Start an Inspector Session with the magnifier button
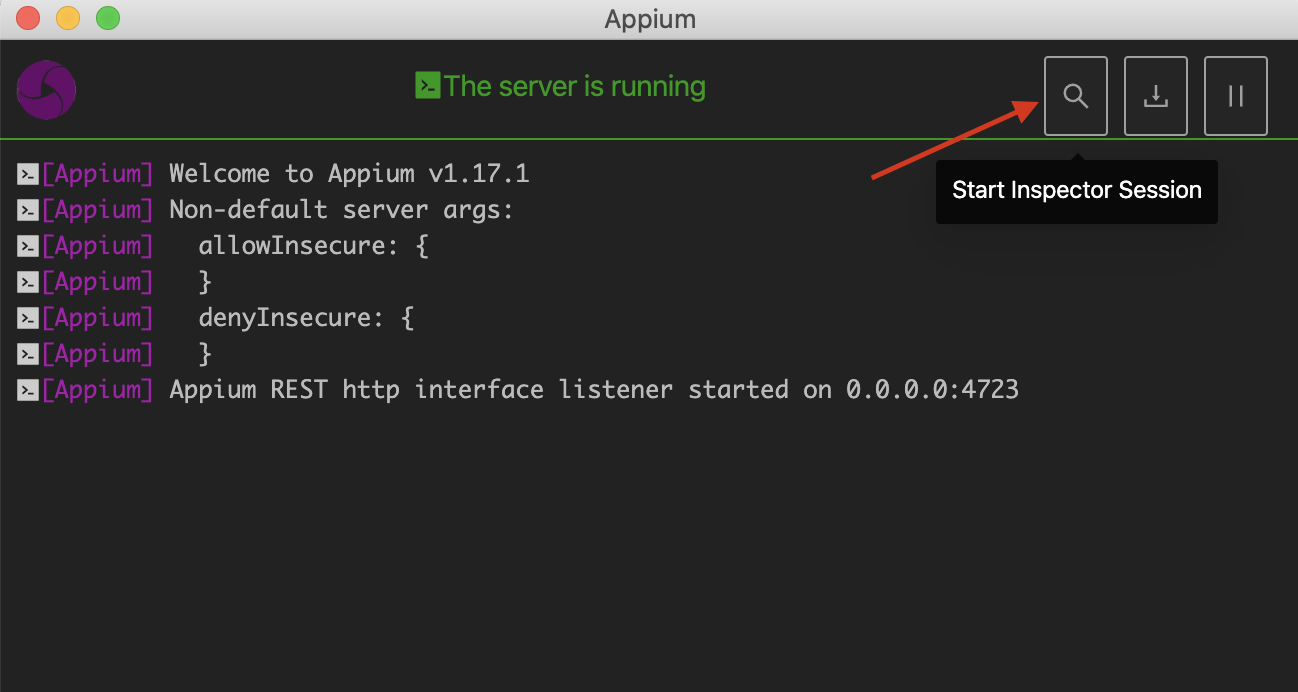Screen dimensions: 1298x692 [x=1075, y=96]
